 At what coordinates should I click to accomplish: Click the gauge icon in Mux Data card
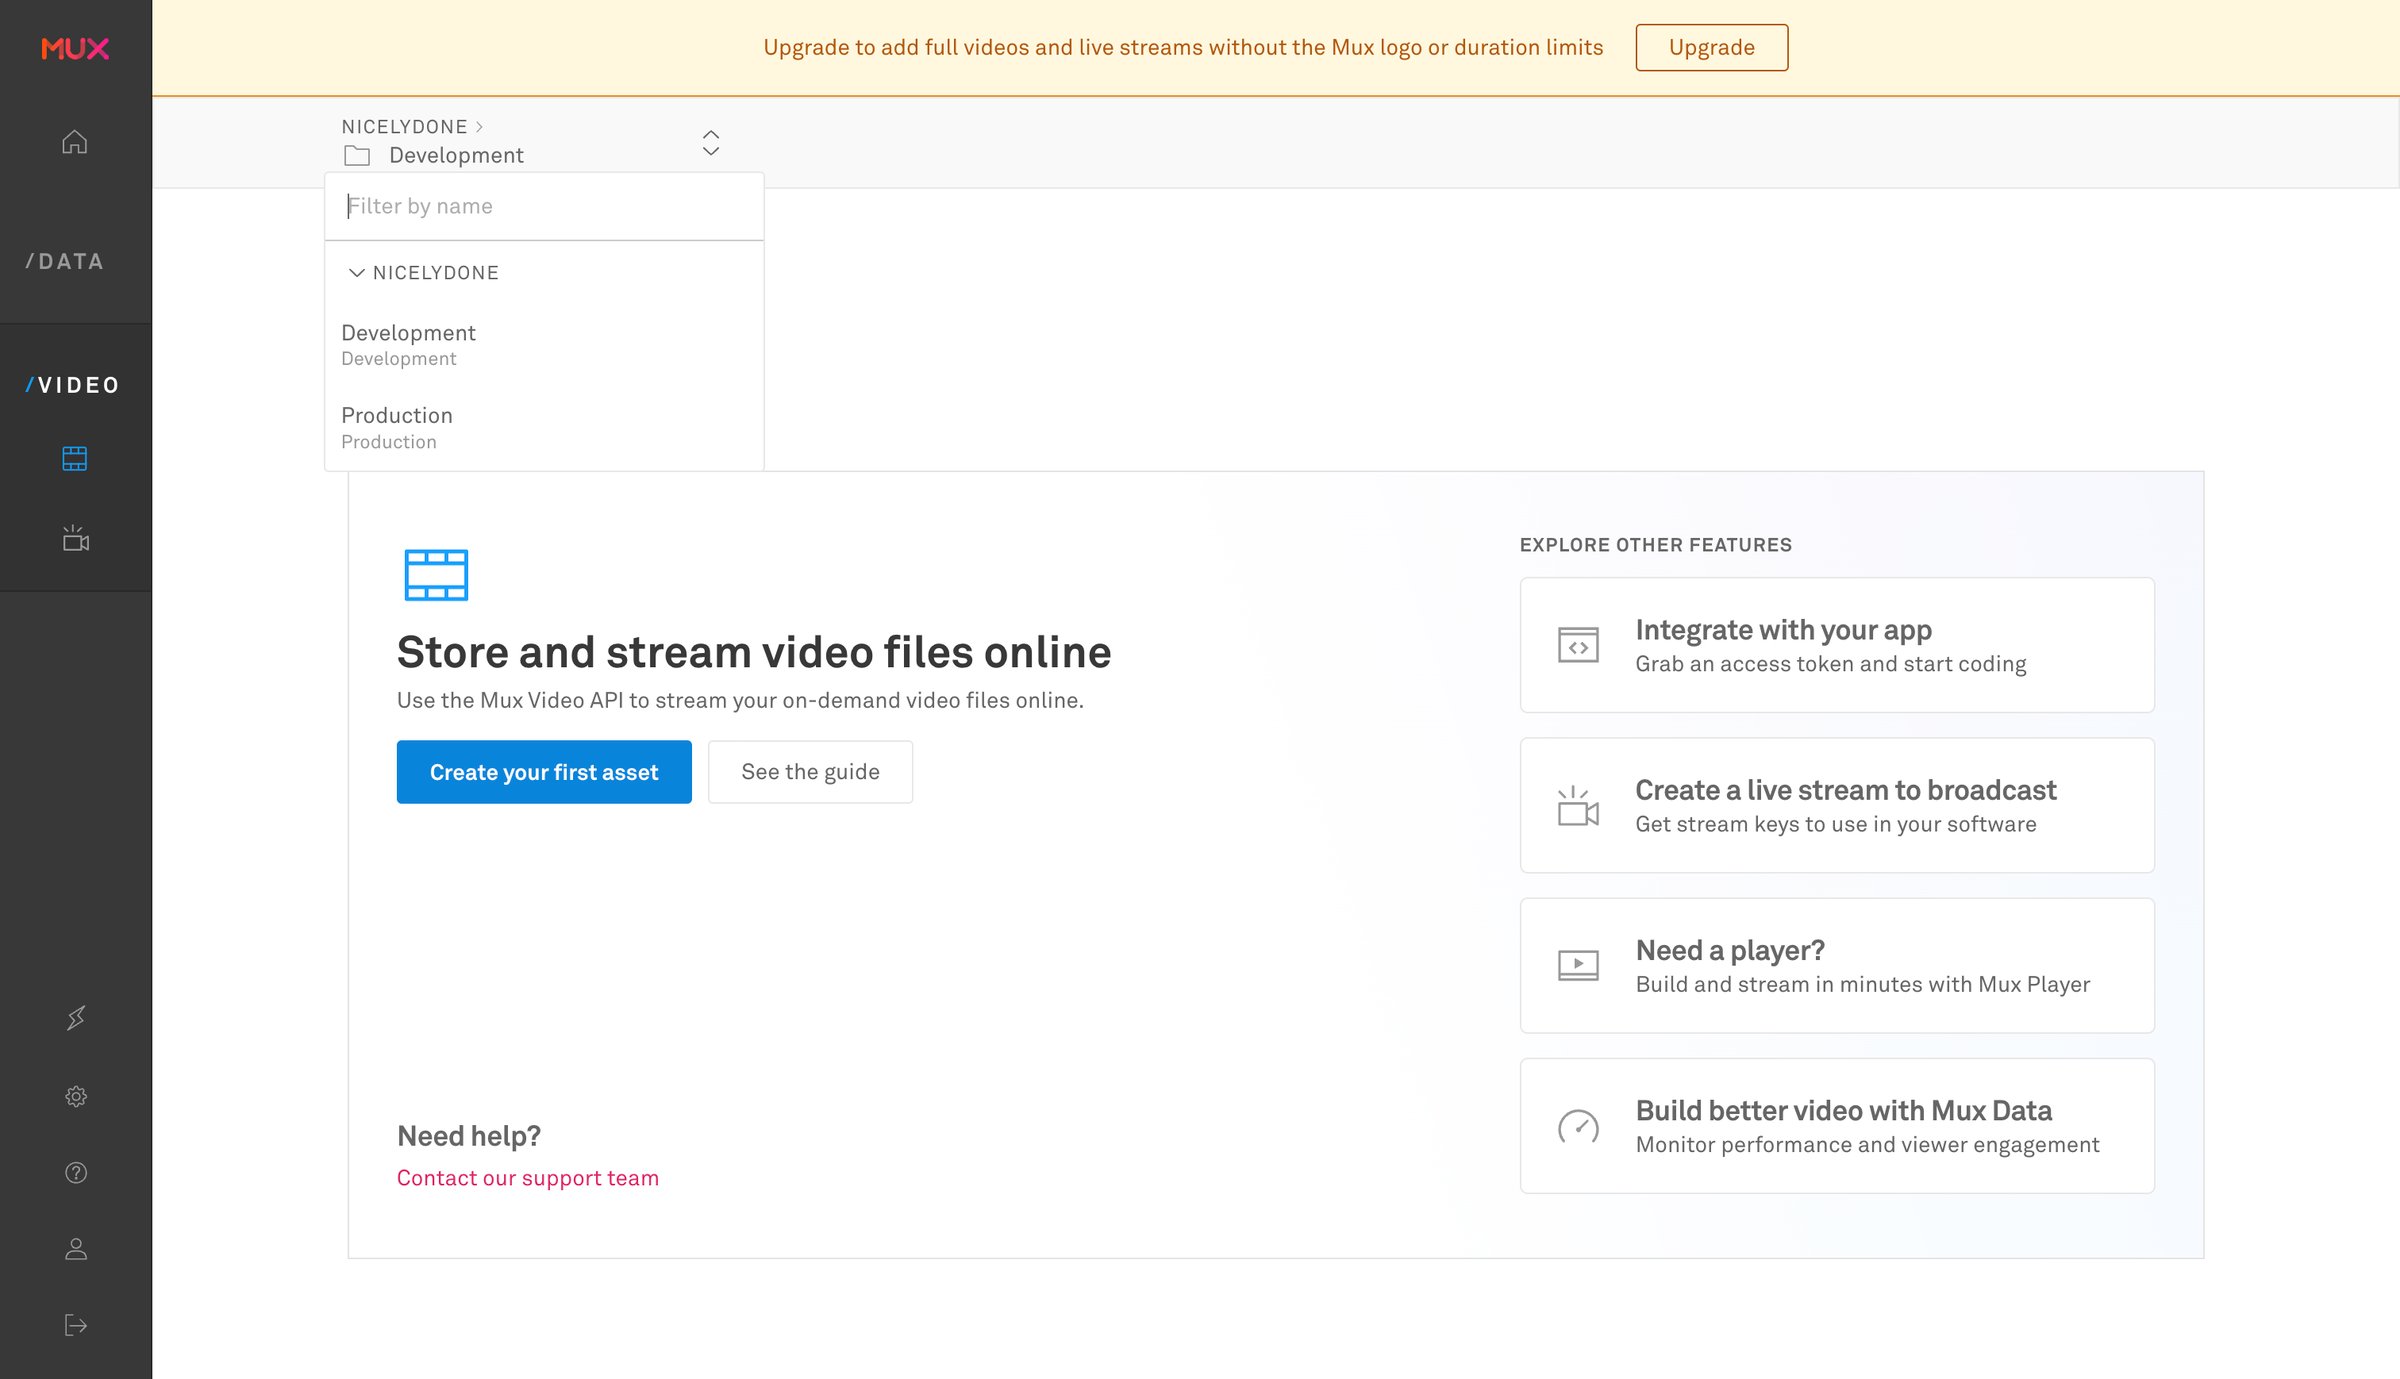pyautogui.click(x=1578, y=1126)
